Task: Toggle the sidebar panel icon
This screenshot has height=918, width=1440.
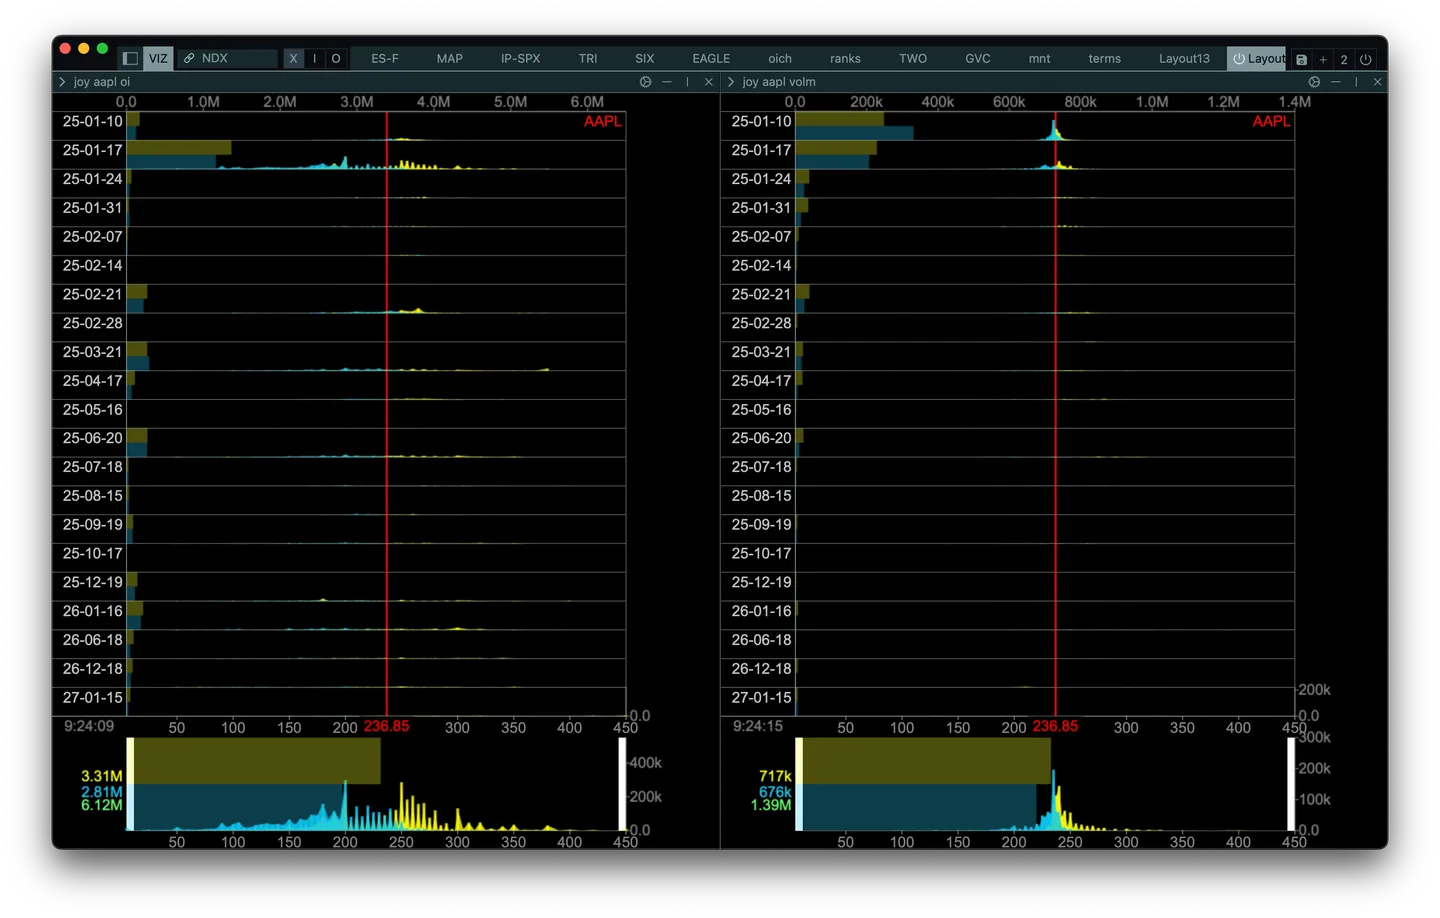Action: click(130, 59)
